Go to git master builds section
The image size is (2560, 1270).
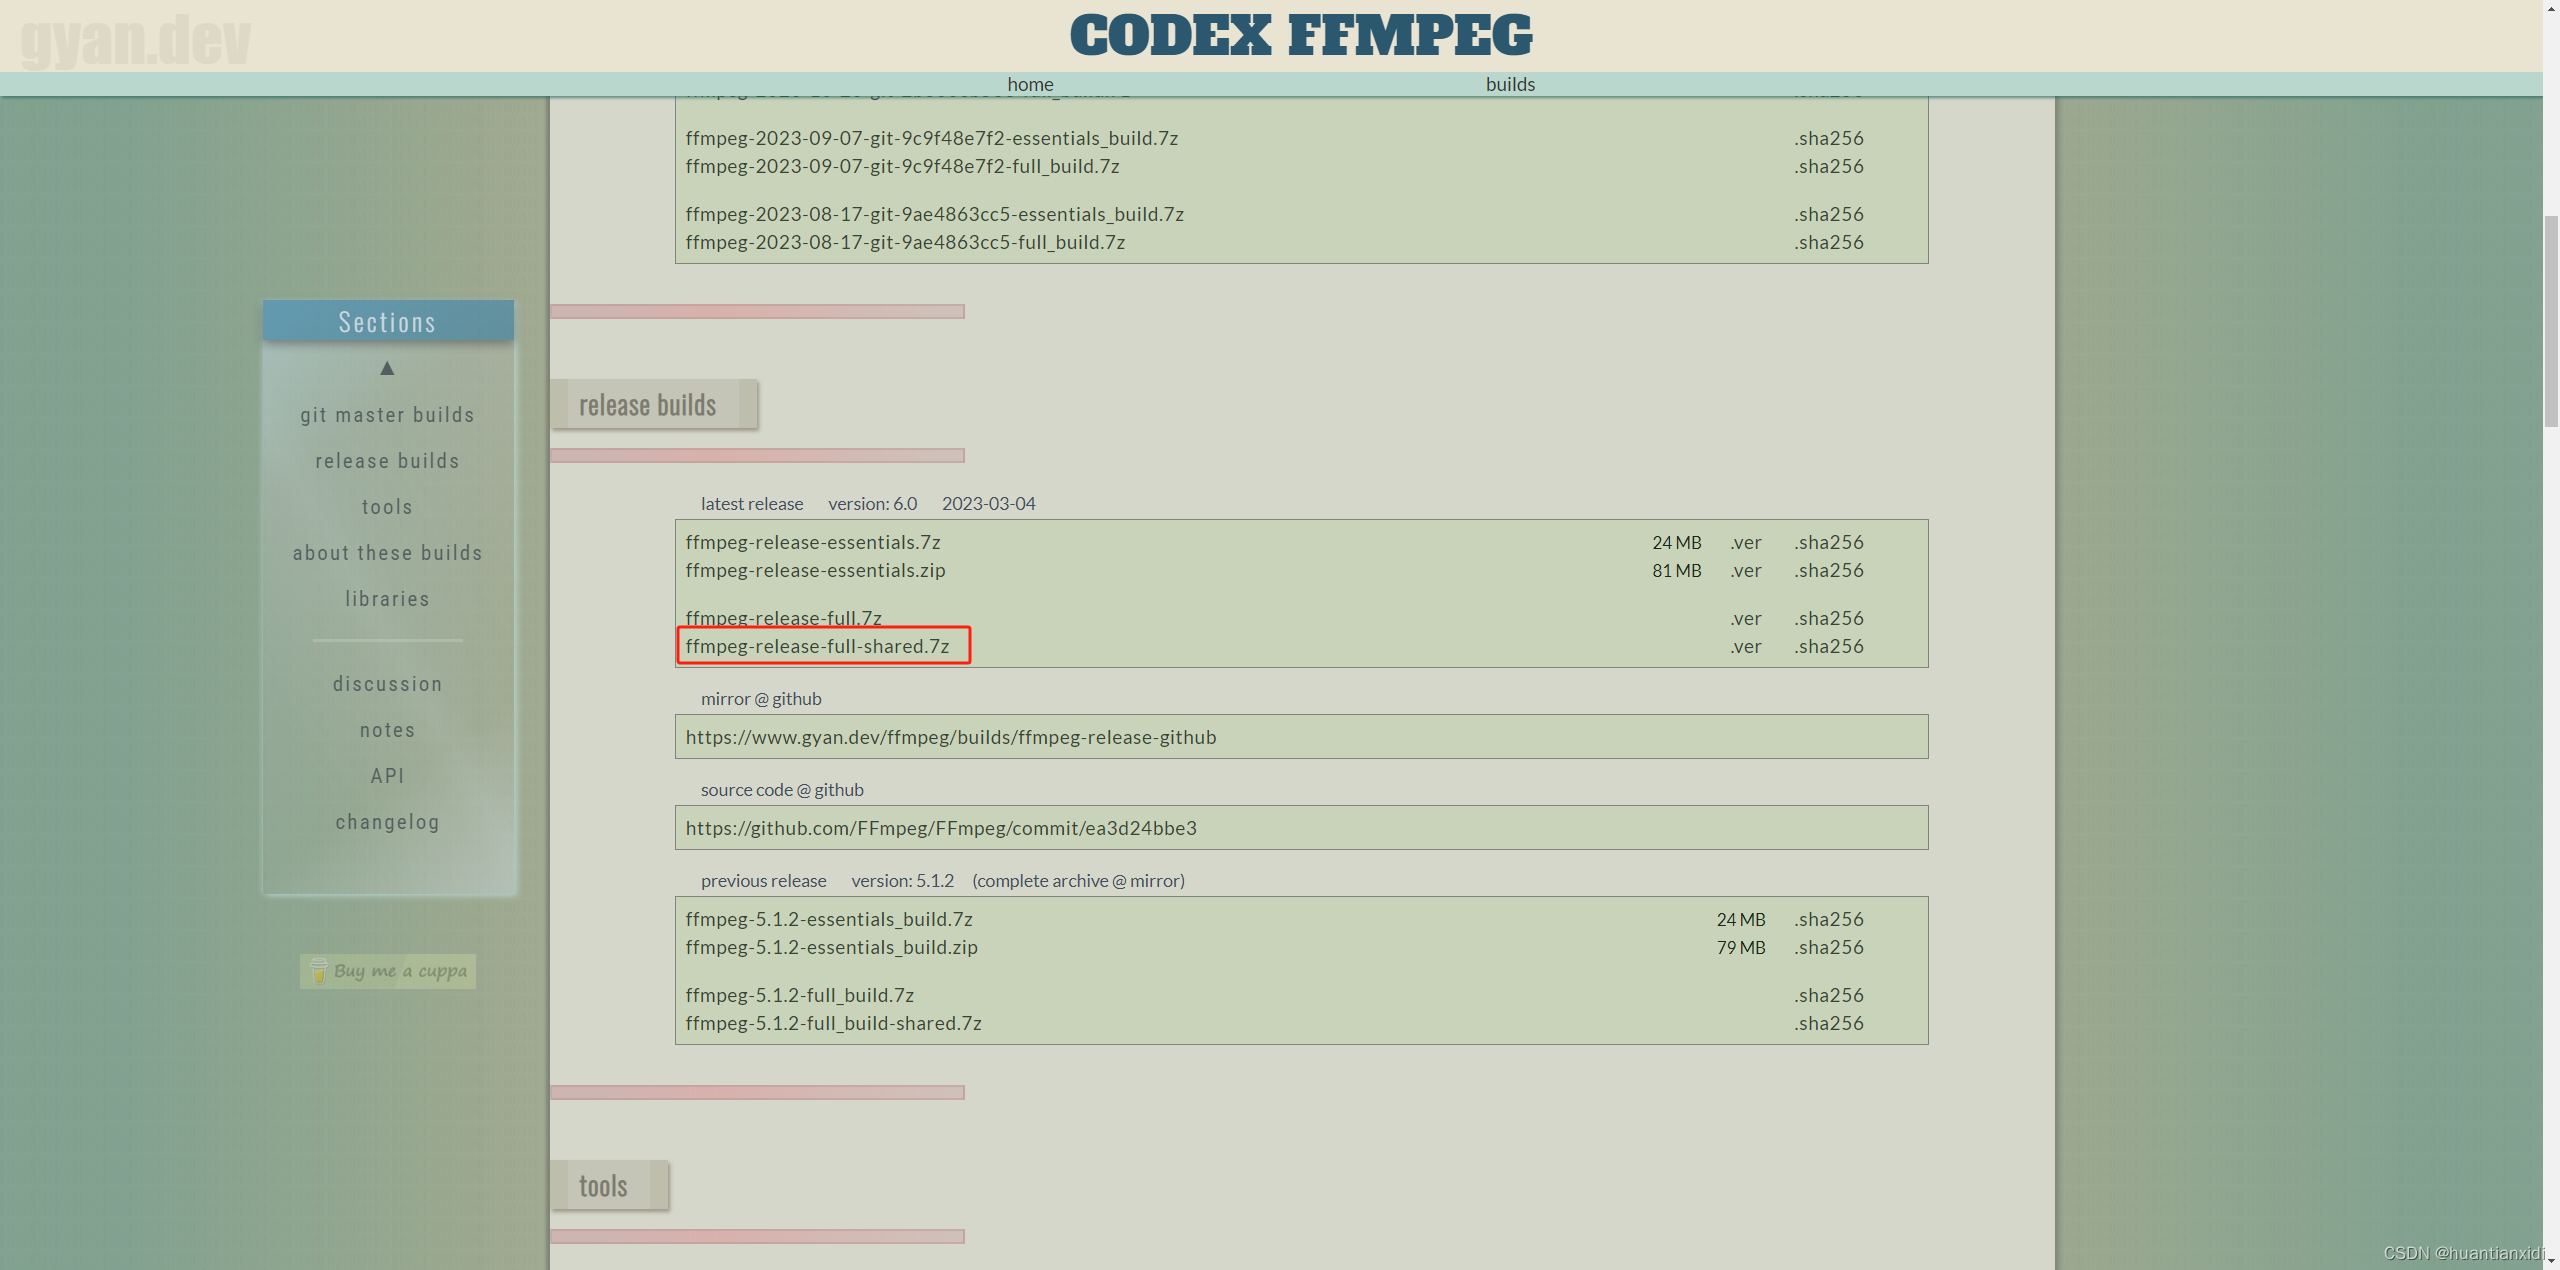tap(387, 415)
